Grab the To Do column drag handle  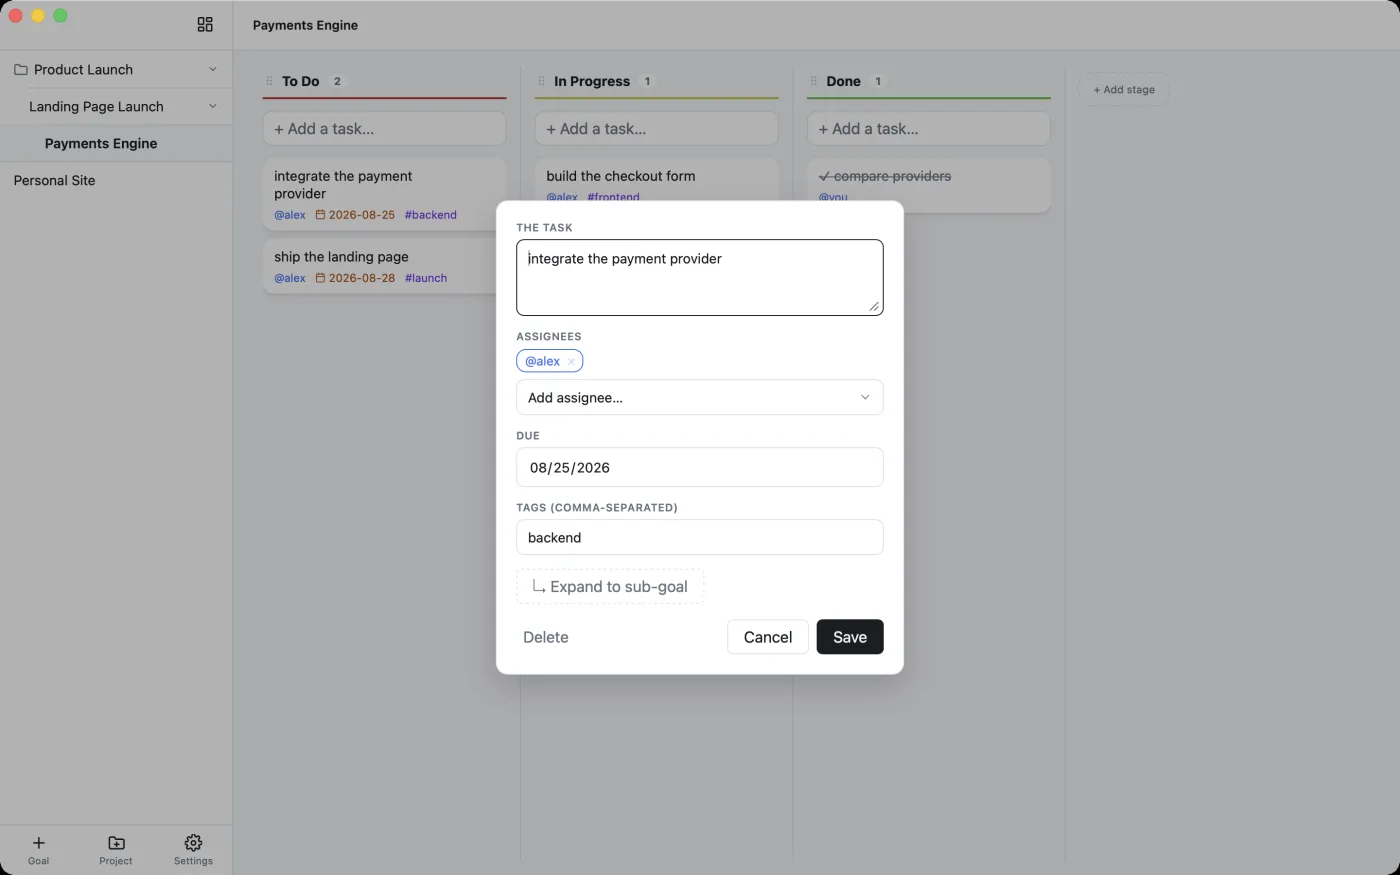click(269, 81)
